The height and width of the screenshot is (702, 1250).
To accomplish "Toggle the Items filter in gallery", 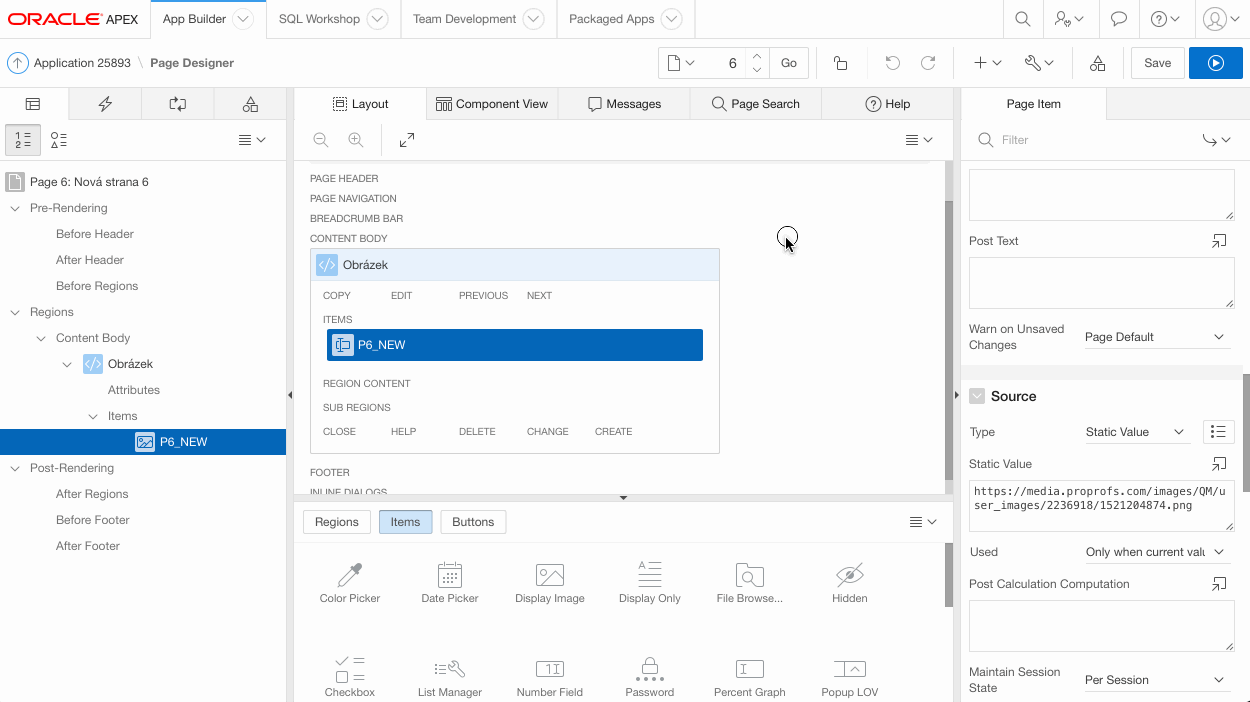I will pos(405,522).
